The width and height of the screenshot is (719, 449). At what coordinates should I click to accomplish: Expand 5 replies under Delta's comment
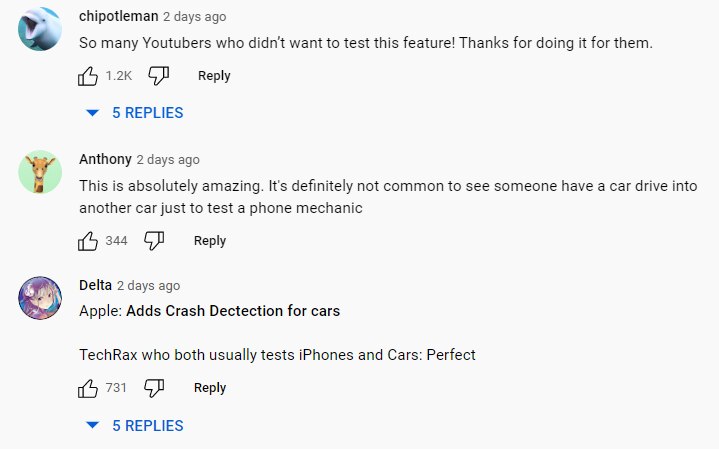pos(135,425)
